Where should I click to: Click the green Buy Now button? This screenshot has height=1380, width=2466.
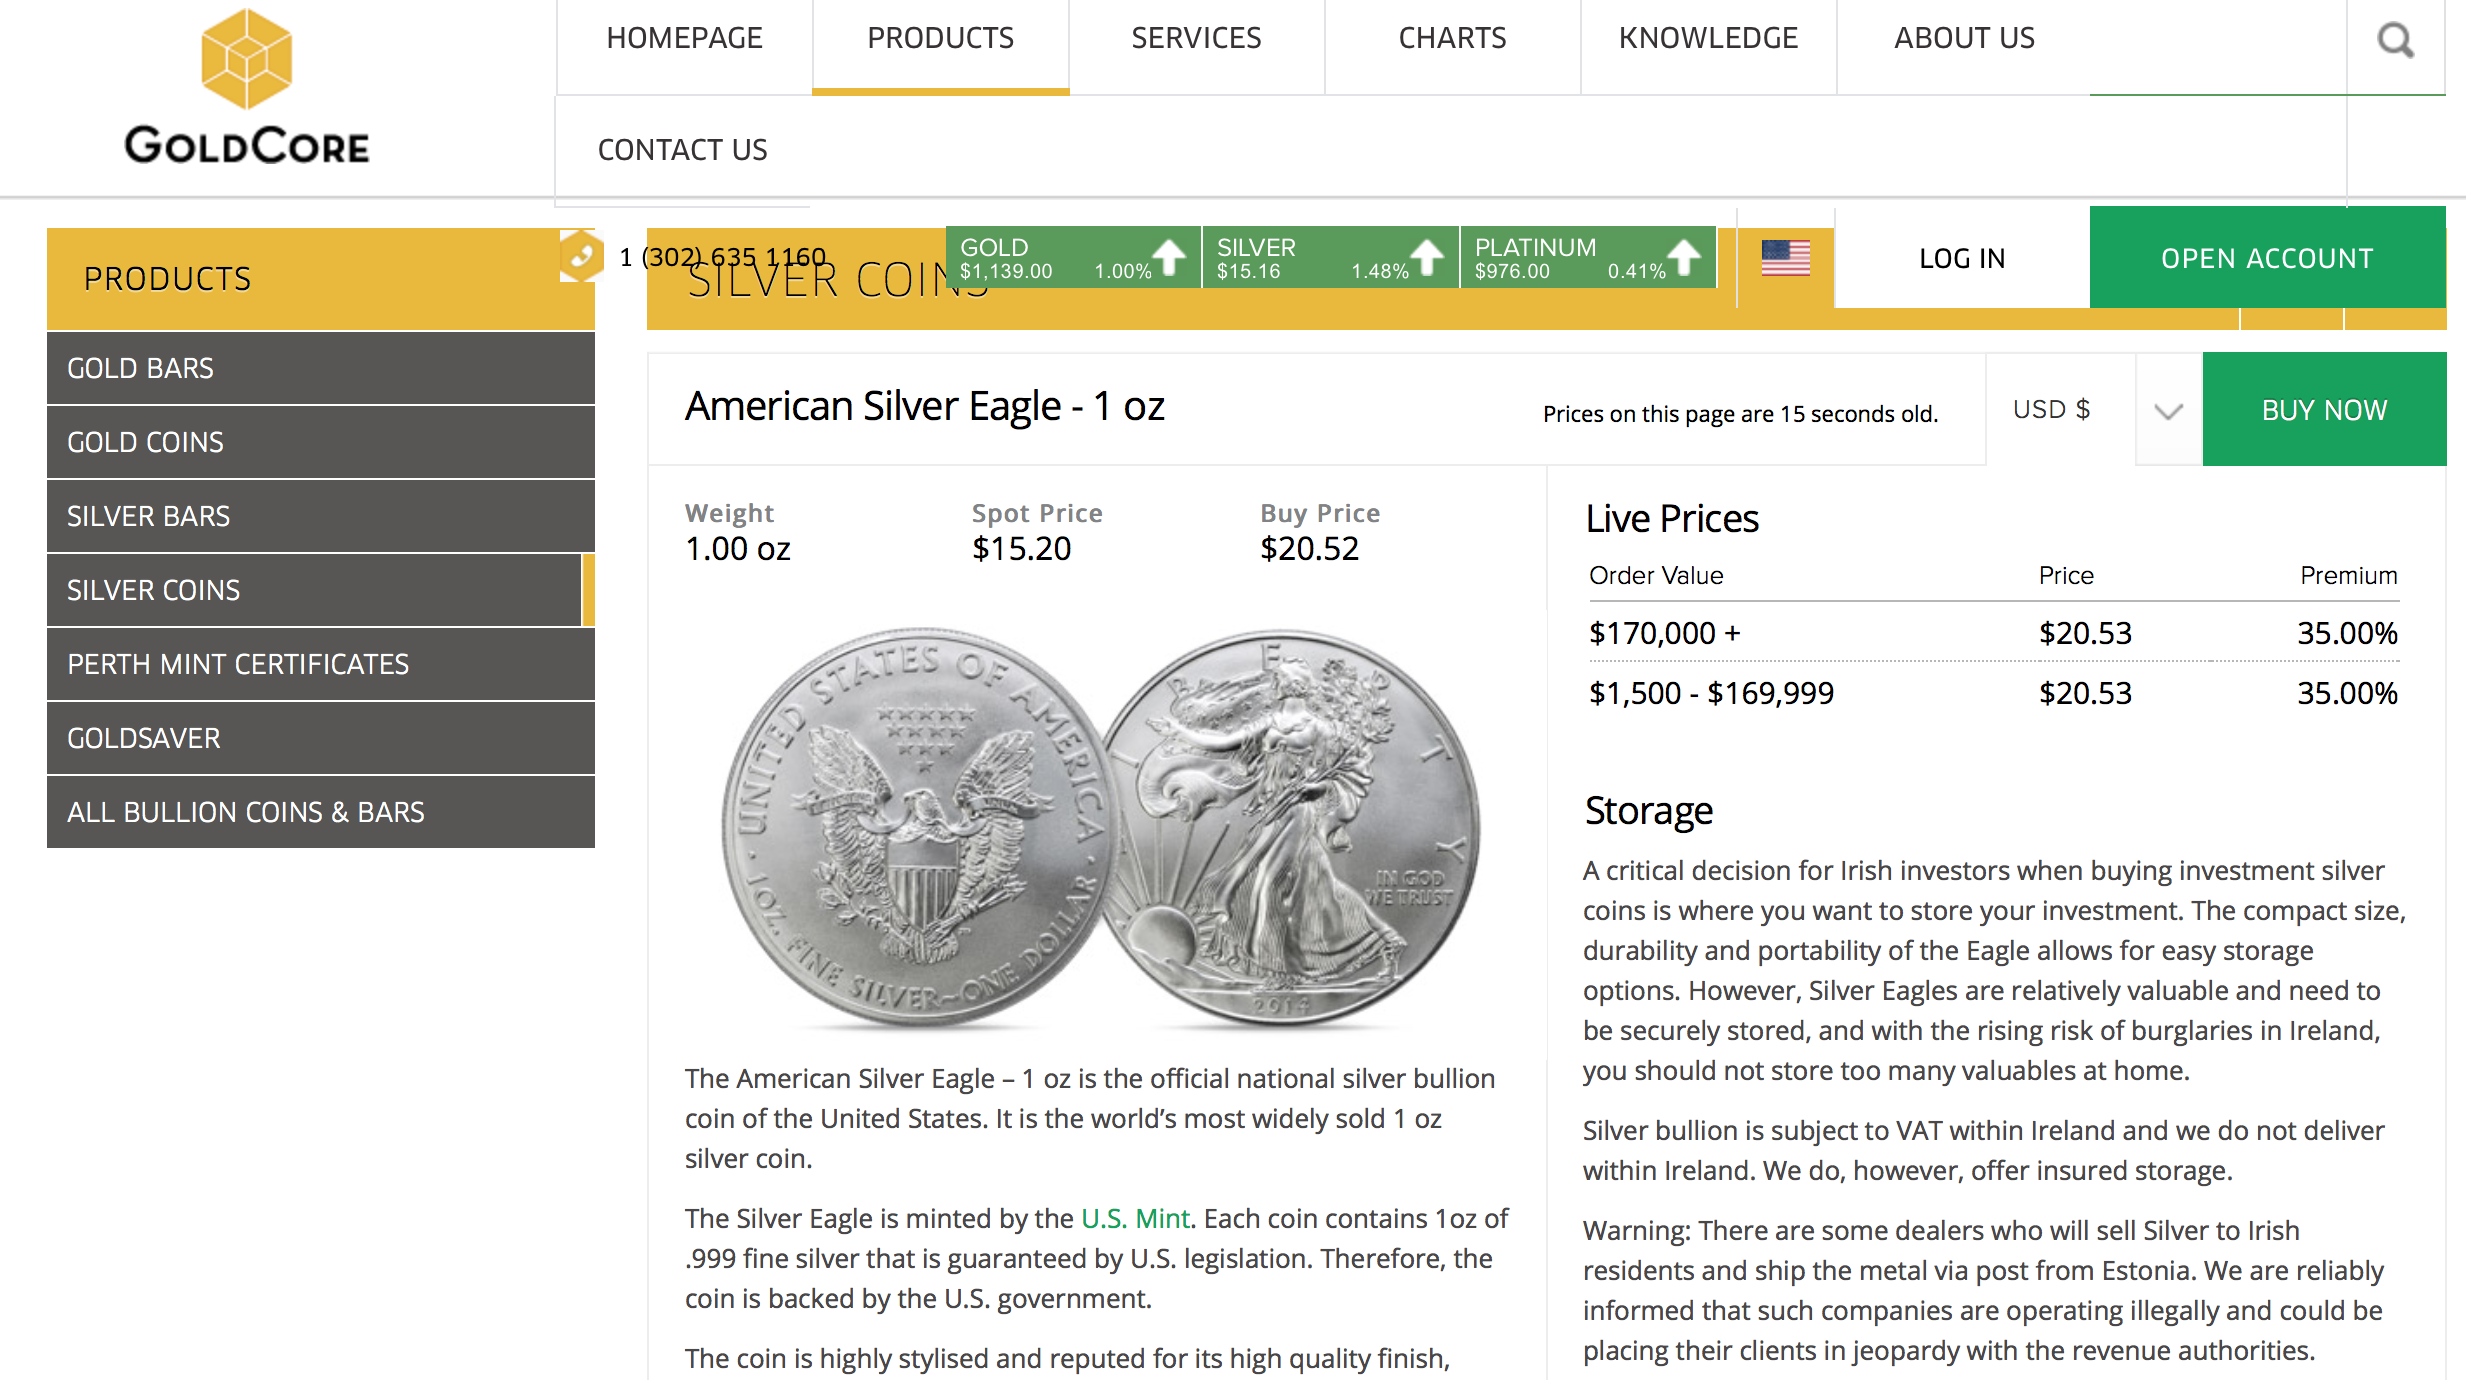point(2324,410)
